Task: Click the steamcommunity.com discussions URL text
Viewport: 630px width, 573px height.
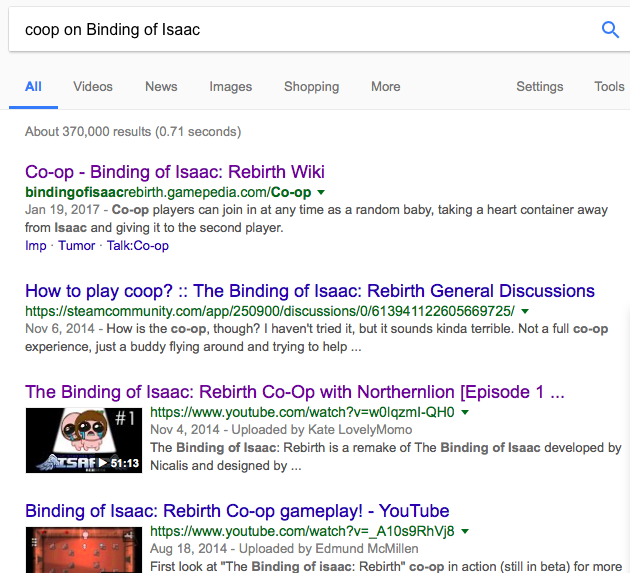Action: 270,311
